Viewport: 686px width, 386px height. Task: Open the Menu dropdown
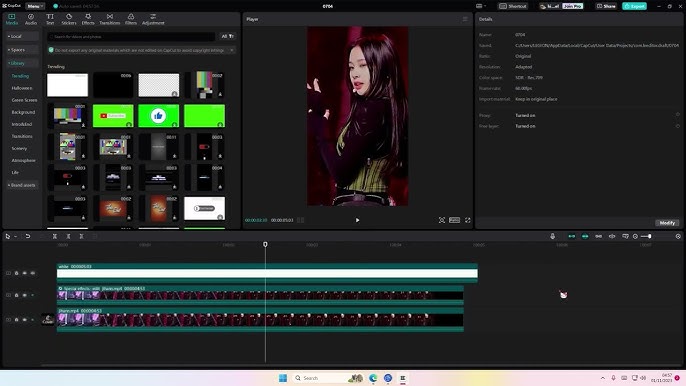[35, 6]
